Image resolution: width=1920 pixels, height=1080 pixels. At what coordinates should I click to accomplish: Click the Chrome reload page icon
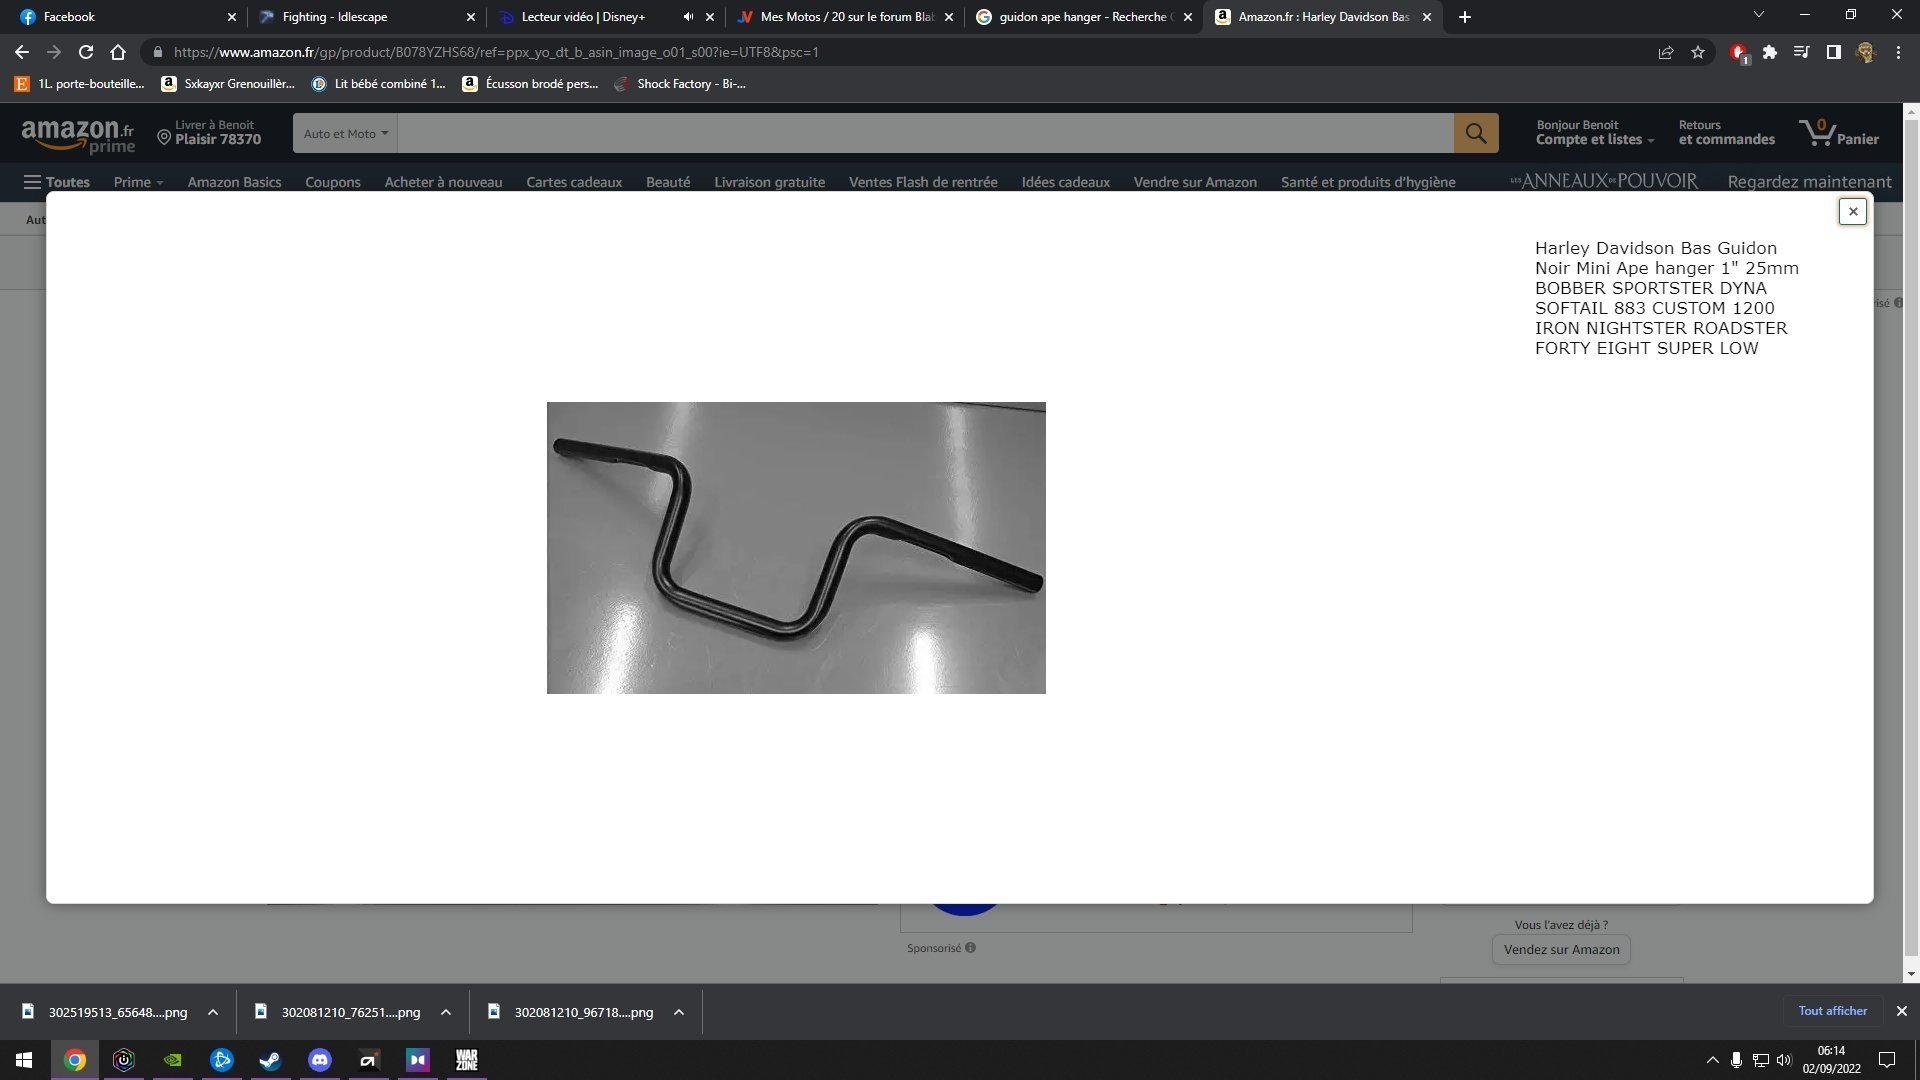tap(86, 52)
